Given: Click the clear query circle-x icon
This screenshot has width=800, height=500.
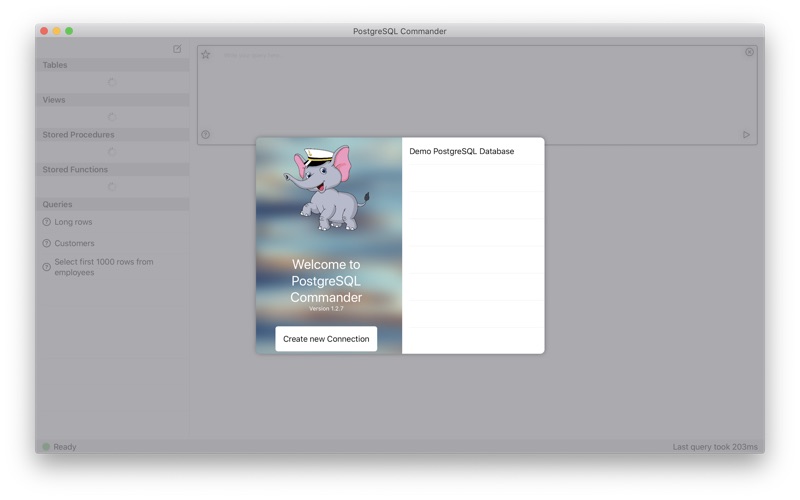Looking at the screenshot, I should pos(749,52).
